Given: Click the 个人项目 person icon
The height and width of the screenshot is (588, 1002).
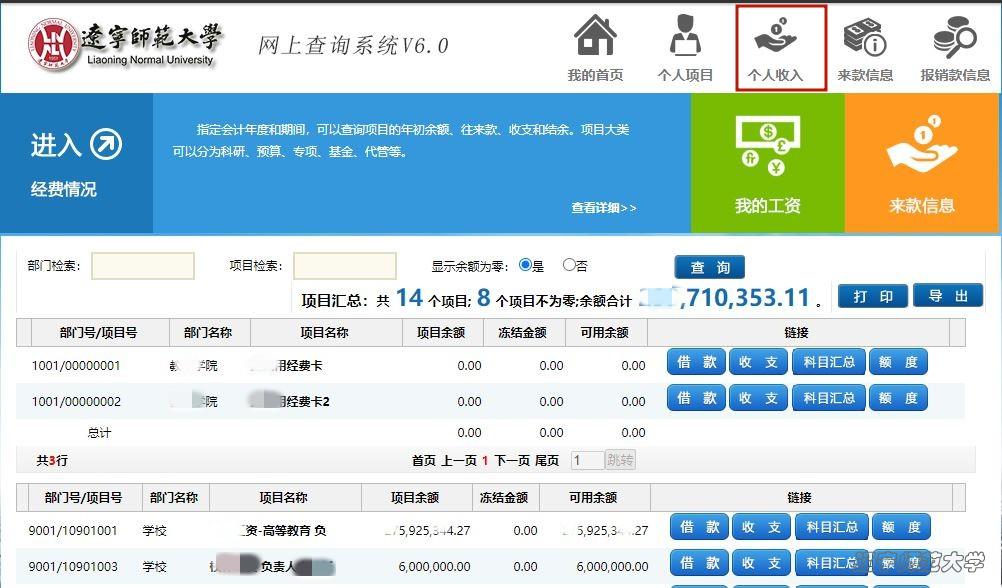Looking at the screenshot, I should point(685,37).
